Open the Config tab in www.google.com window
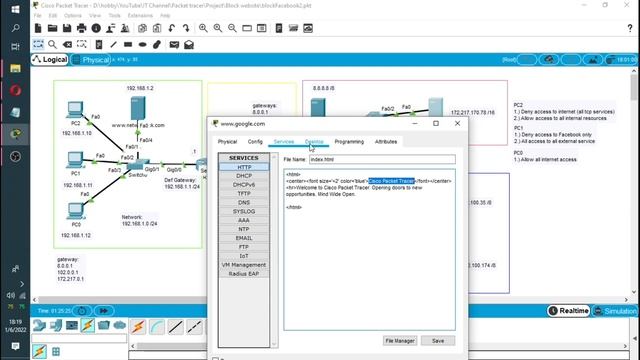The height and width of the screenshot is (360, 640). coord(255,142)
